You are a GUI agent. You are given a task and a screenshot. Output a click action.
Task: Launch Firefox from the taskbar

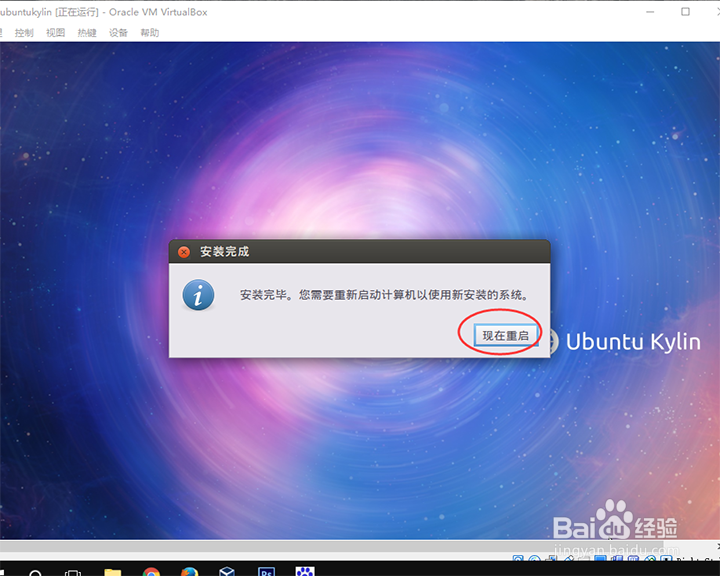189,572
